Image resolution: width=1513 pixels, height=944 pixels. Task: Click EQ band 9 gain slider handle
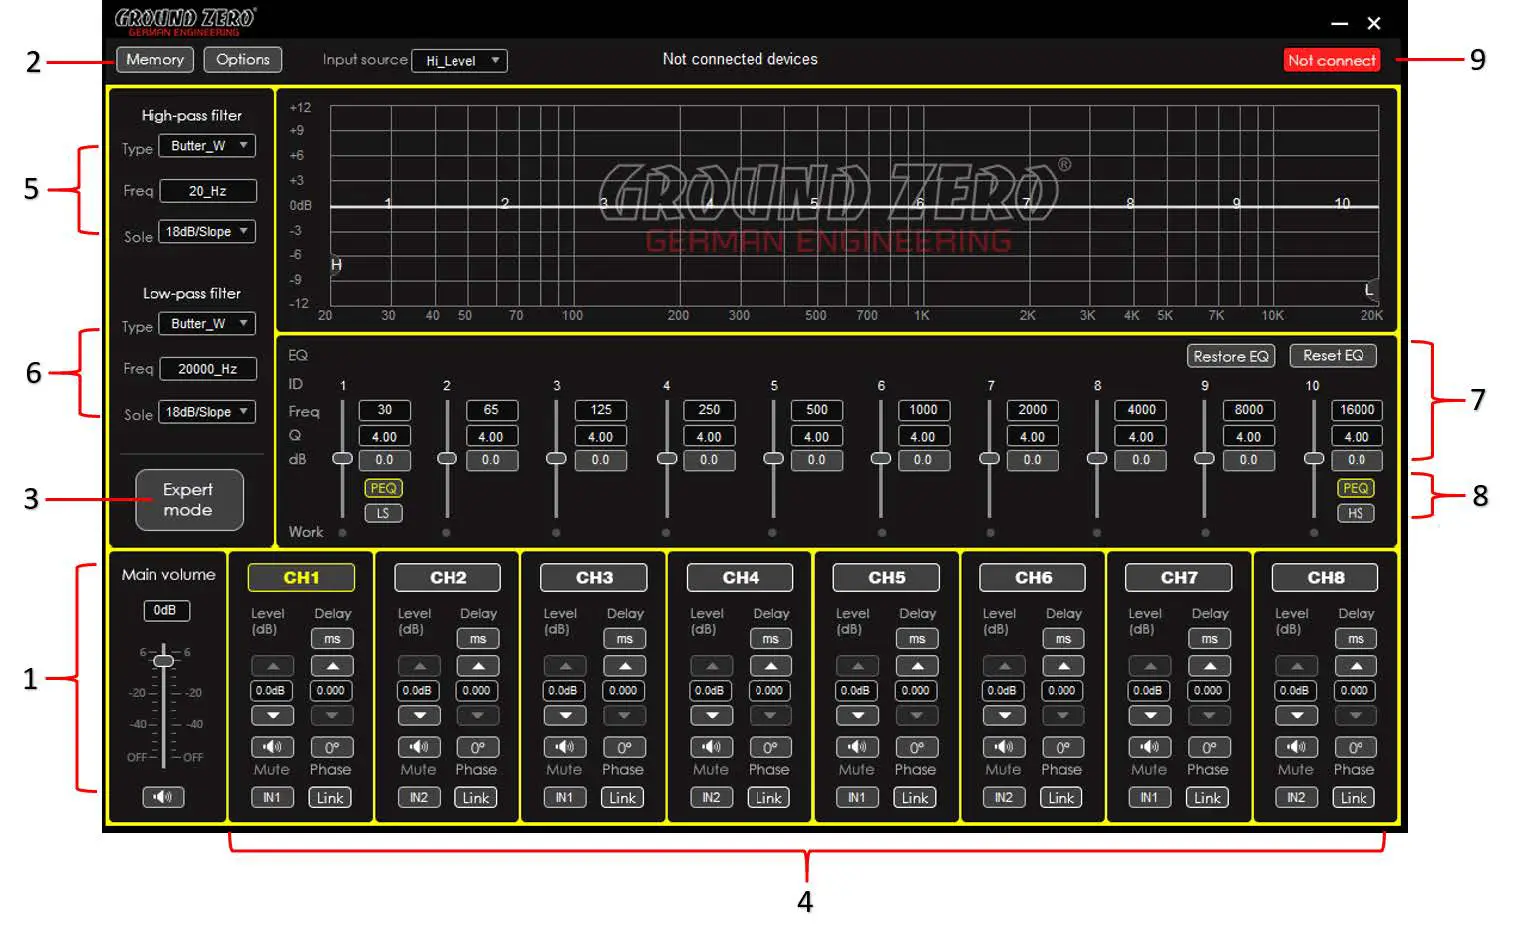[1204, 458]
